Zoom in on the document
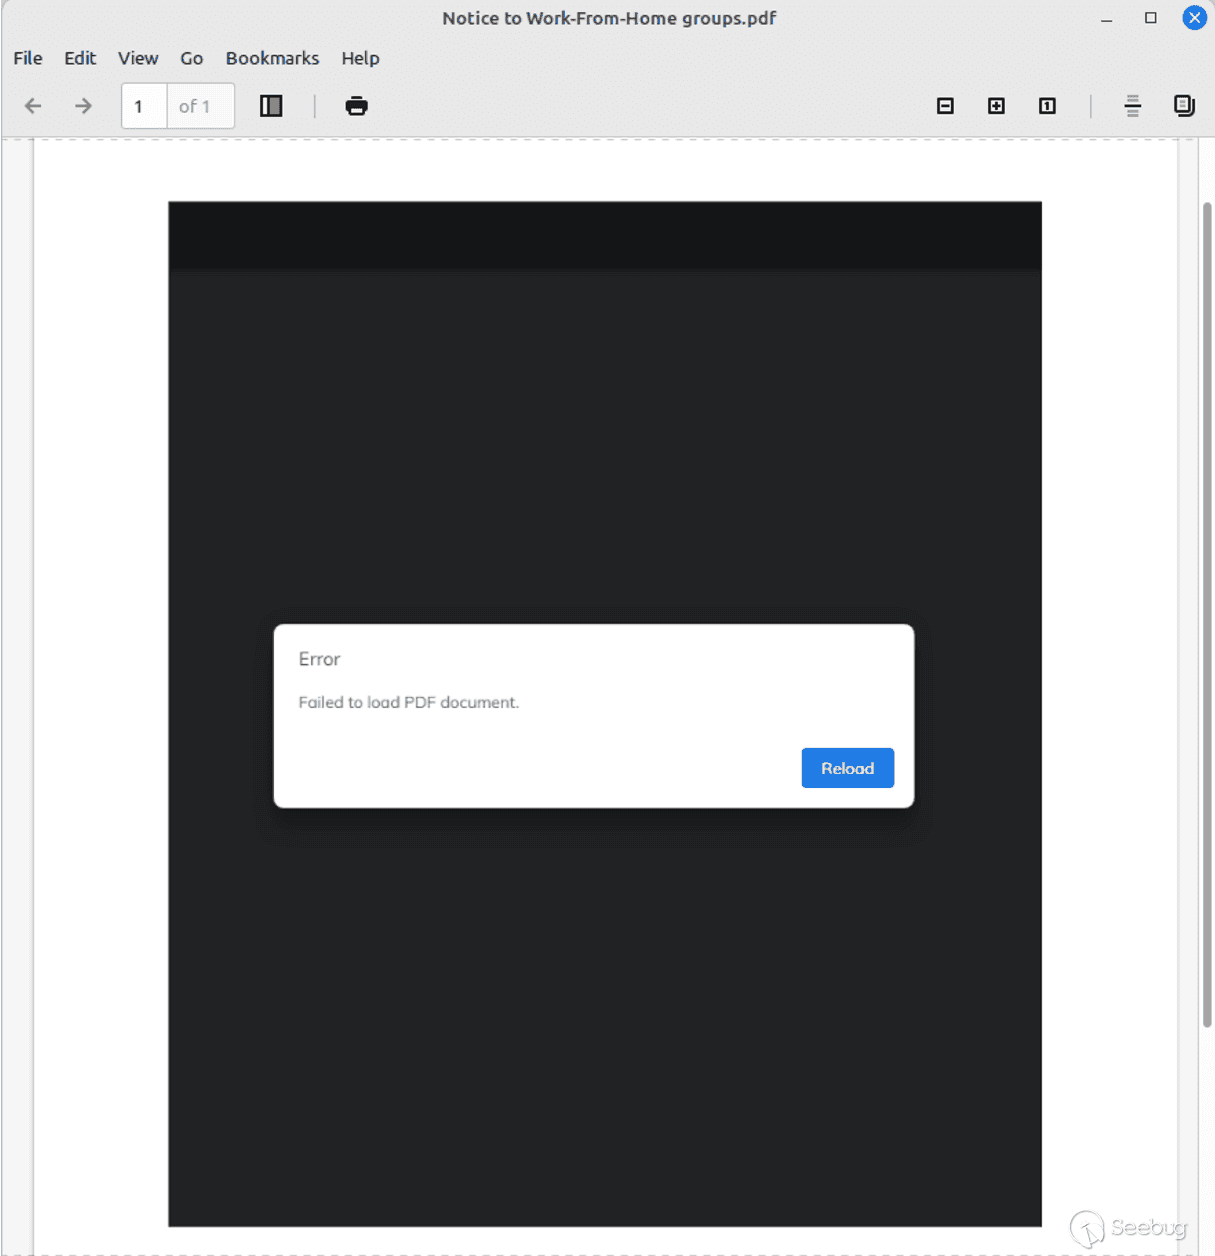The width and height of the screenshot is (1215, 1256). [x=996, y=105]
